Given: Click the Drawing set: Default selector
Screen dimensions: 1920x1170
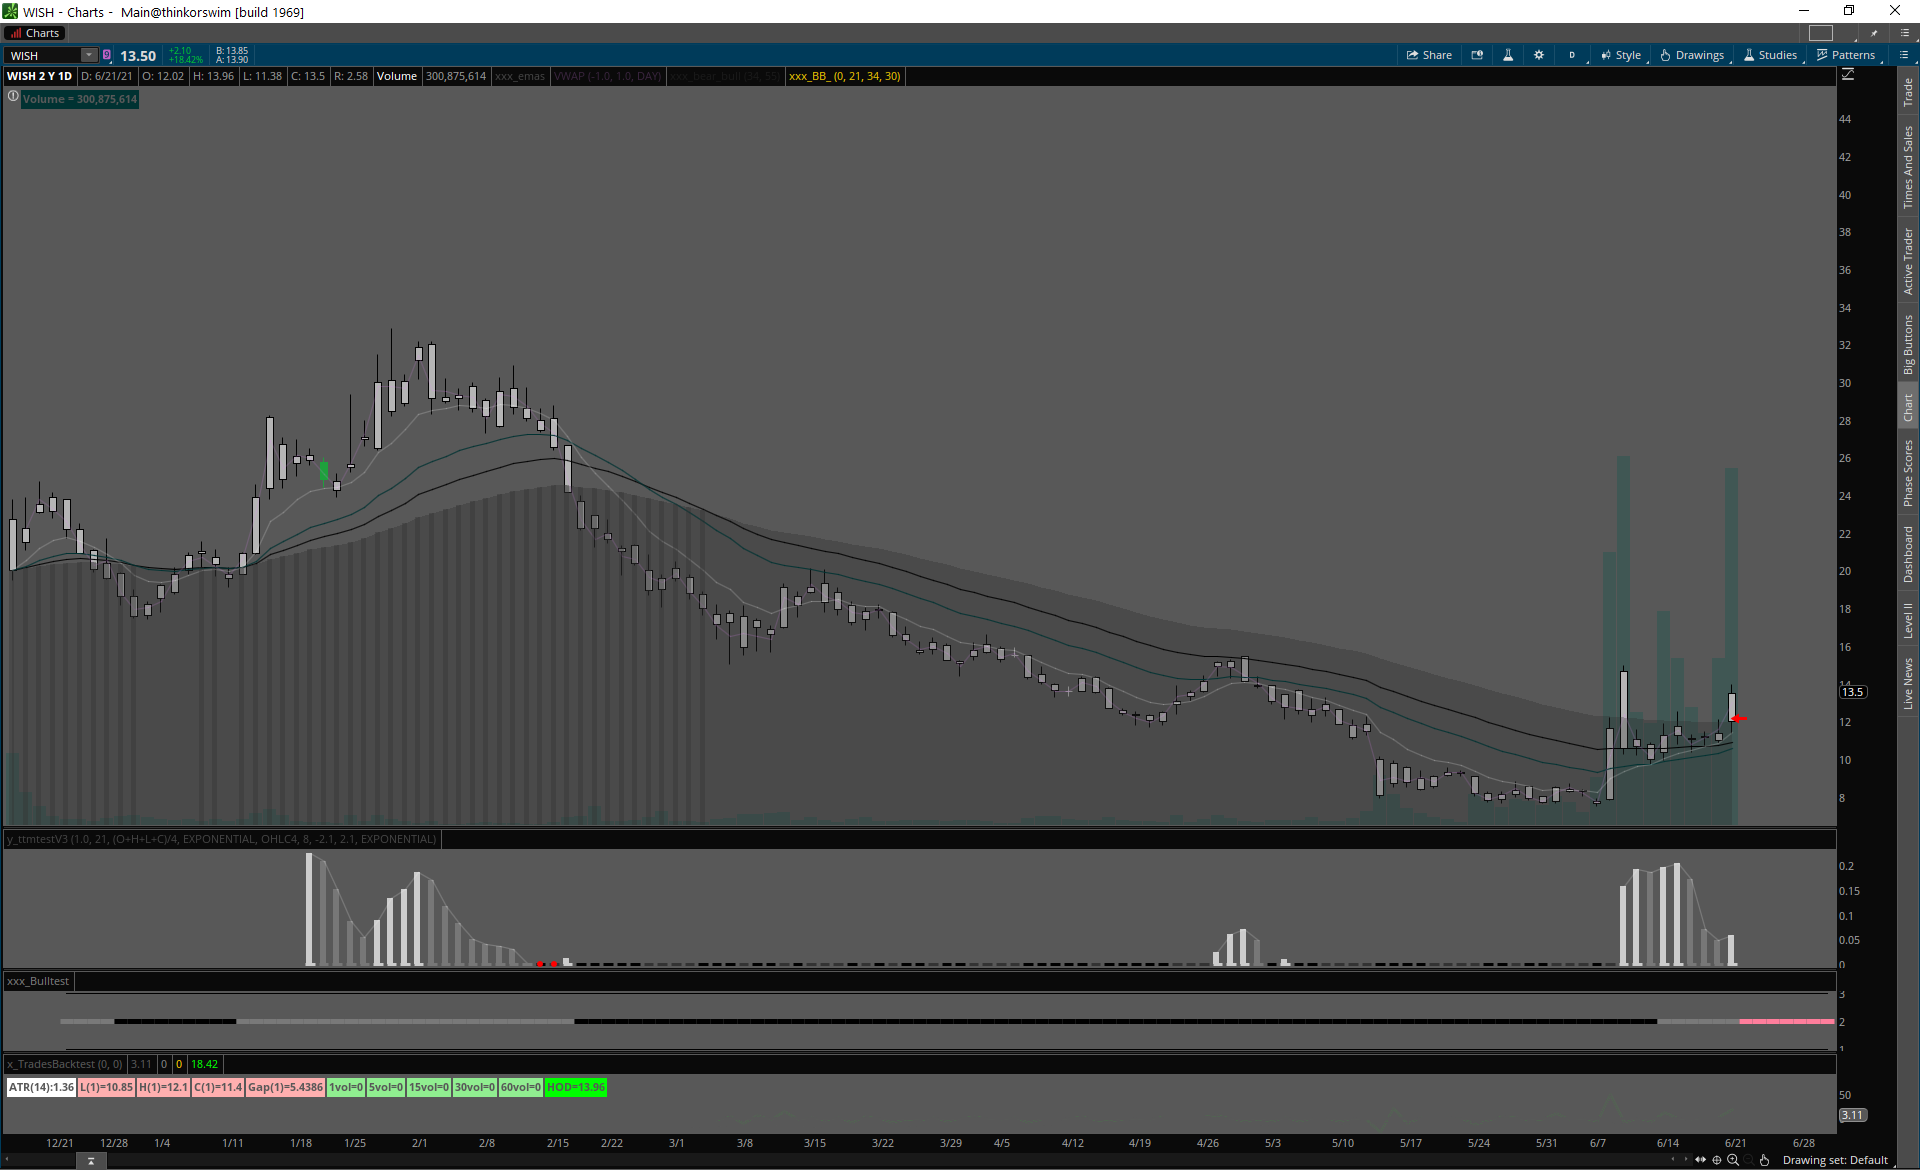Looking at the screenshot, I should coord(1835,1160).
